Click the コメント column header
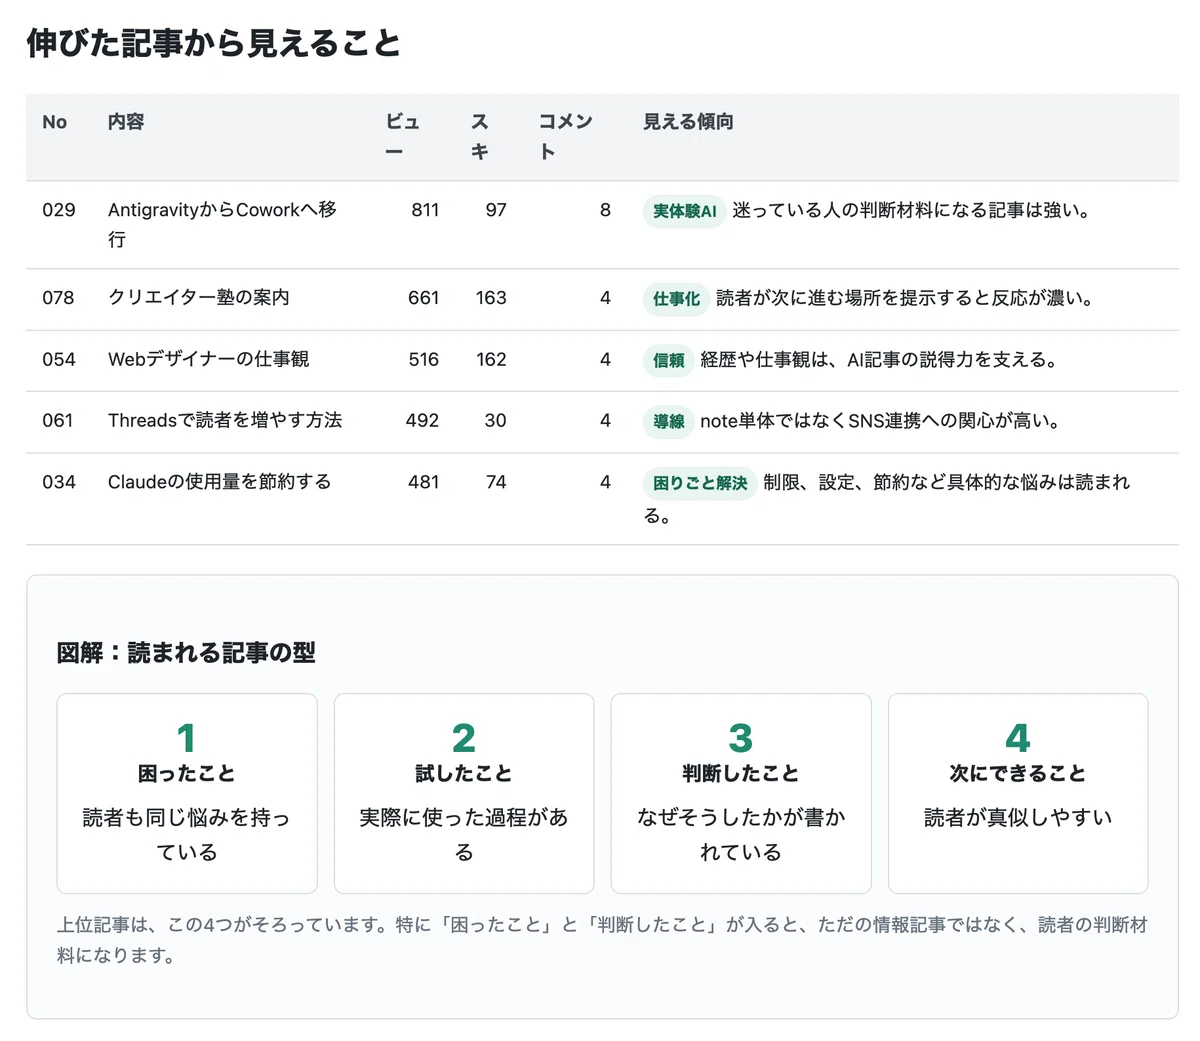Image resolution: width=1200 pixels, height=1041 pixels. pyautogui.click(x=566, y=137)
